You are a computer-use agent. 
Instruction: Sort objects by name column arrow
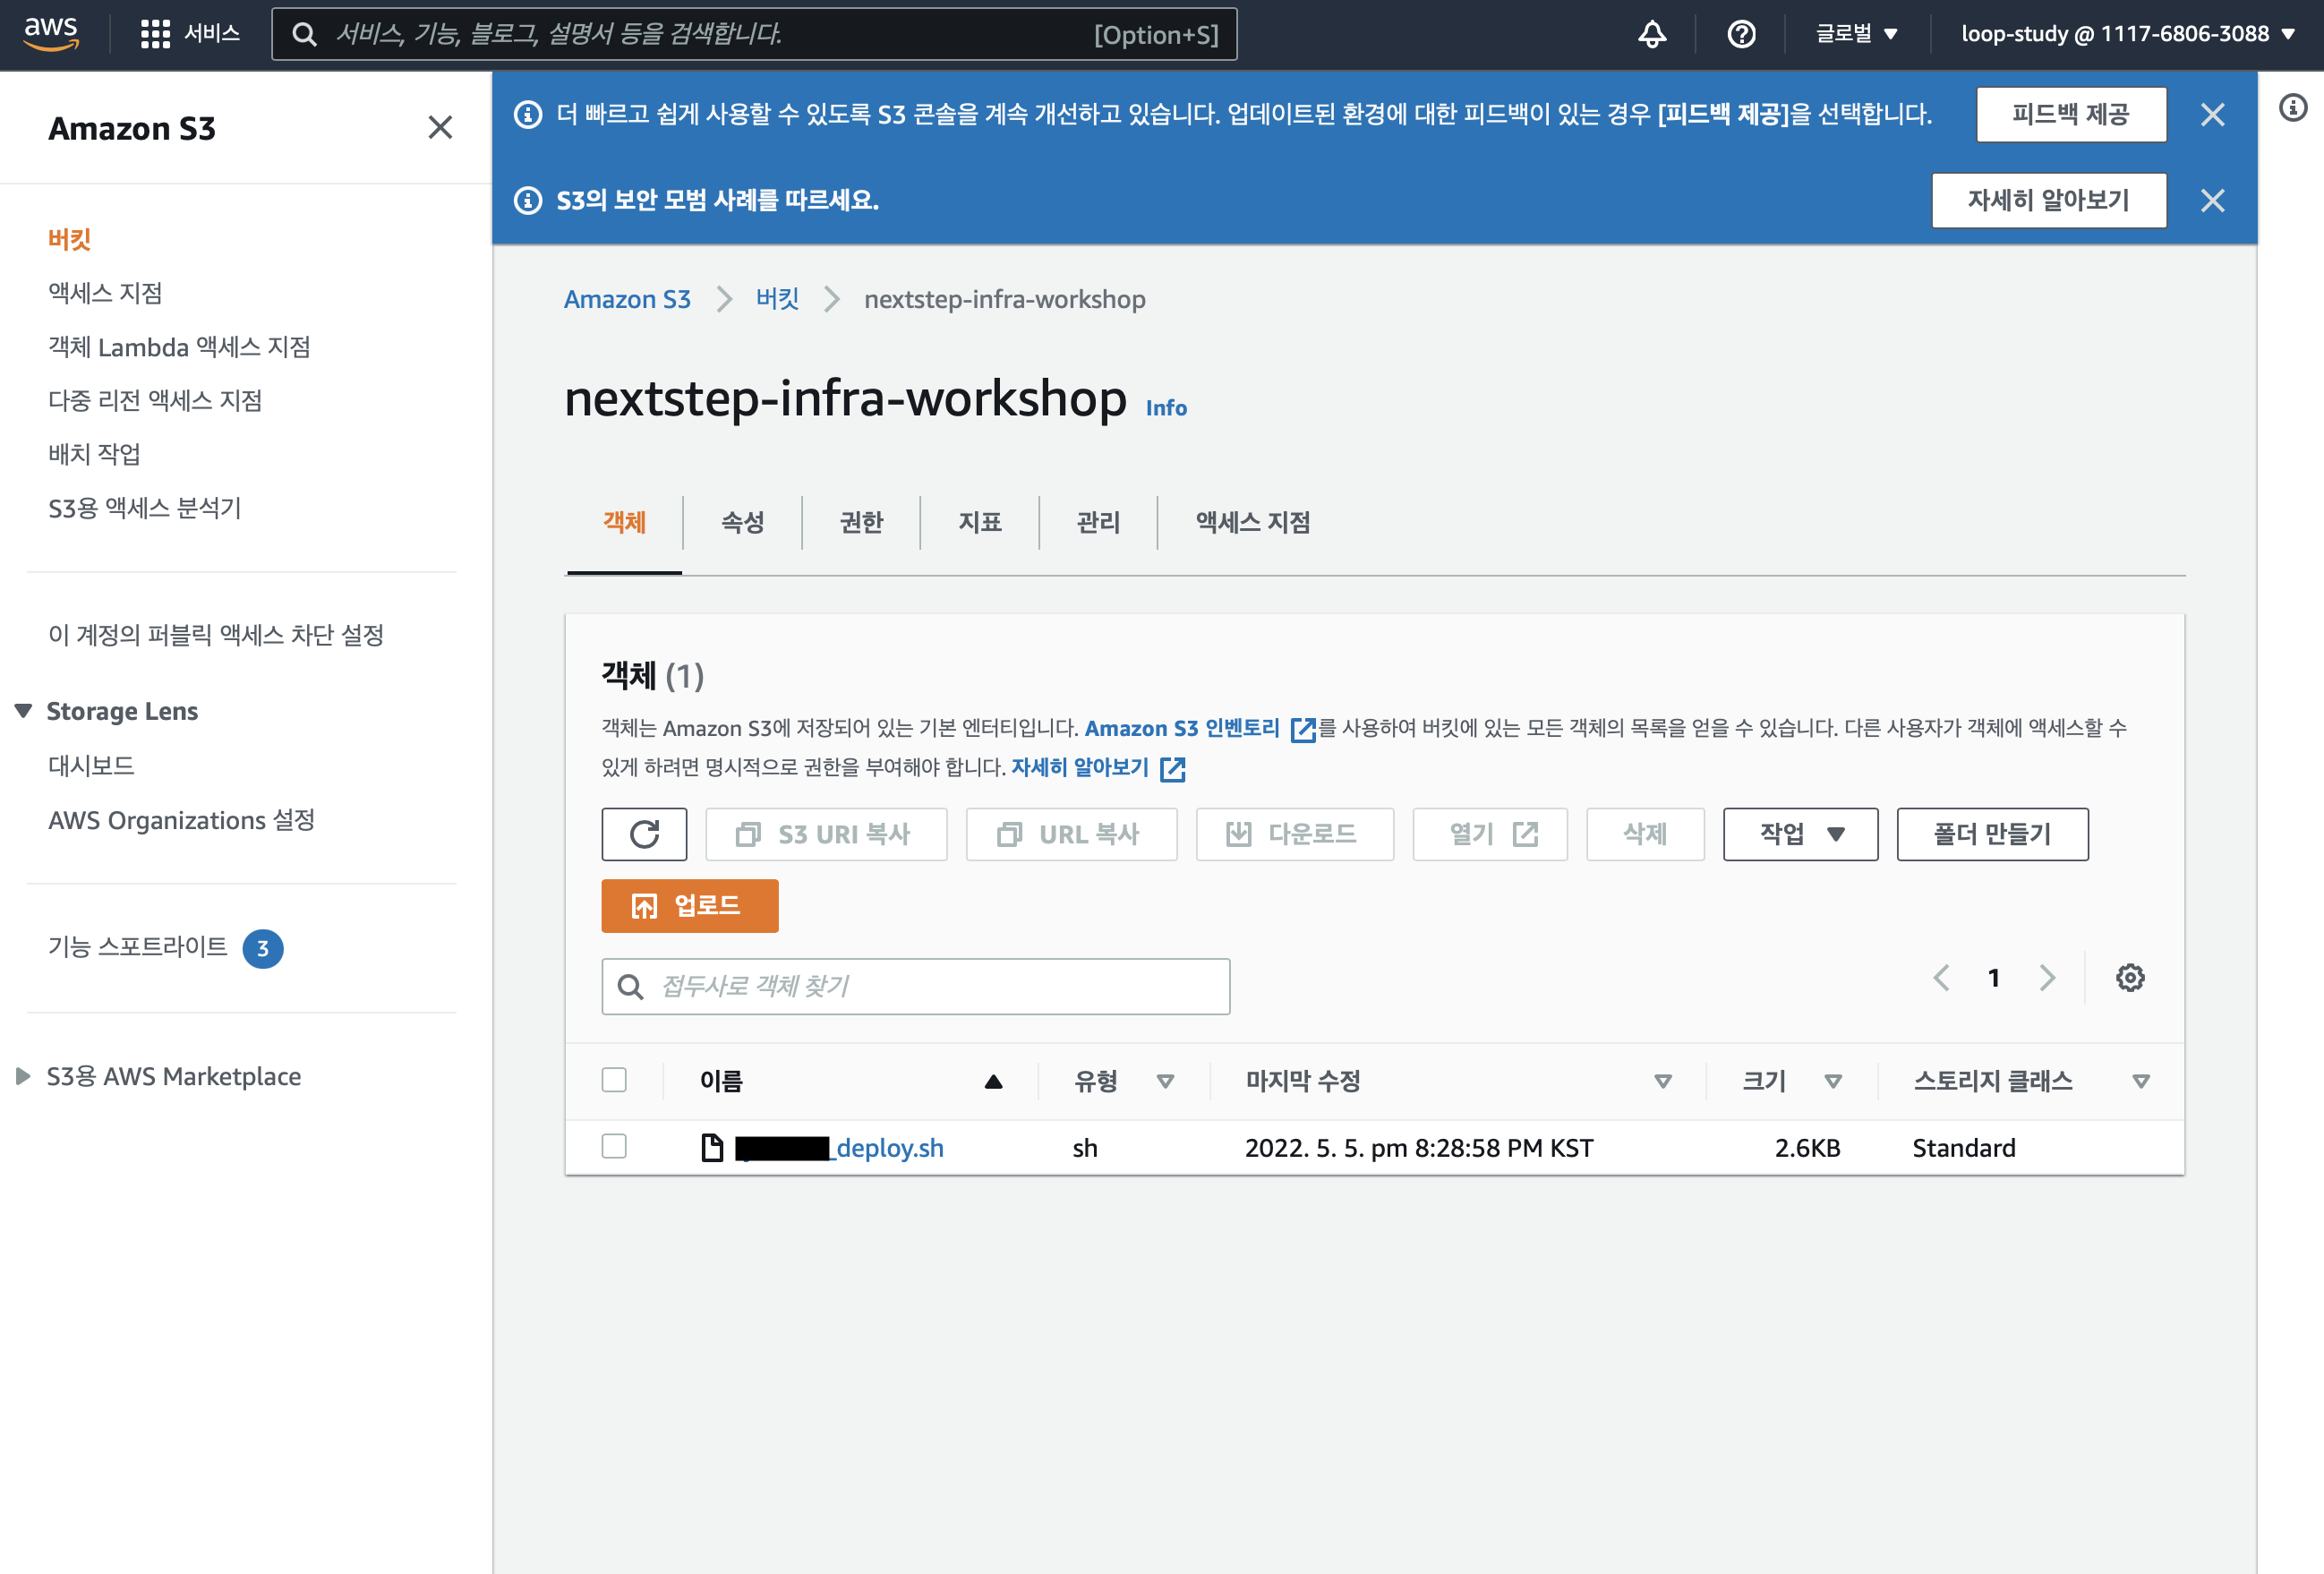[993, 1081]
